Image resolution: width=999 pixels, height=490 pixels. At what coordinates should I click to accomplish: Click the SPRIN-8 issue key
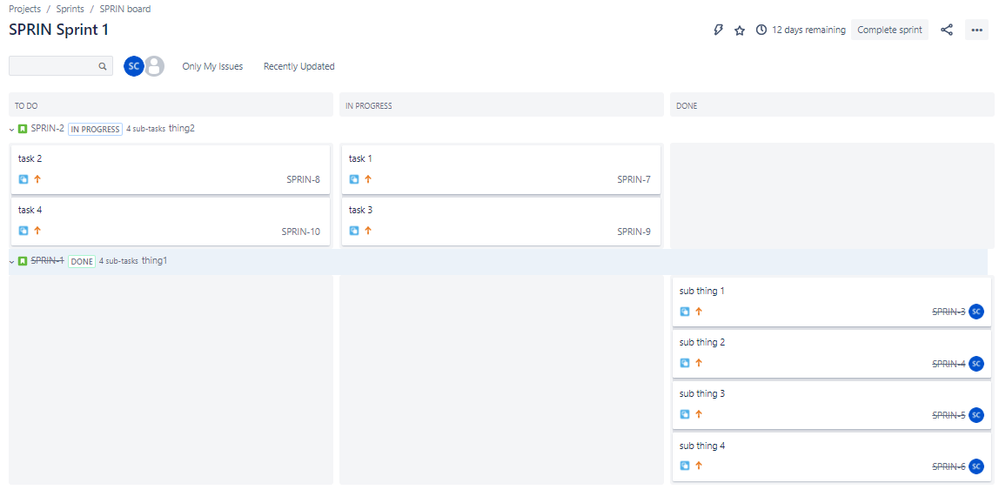point(303,180)
